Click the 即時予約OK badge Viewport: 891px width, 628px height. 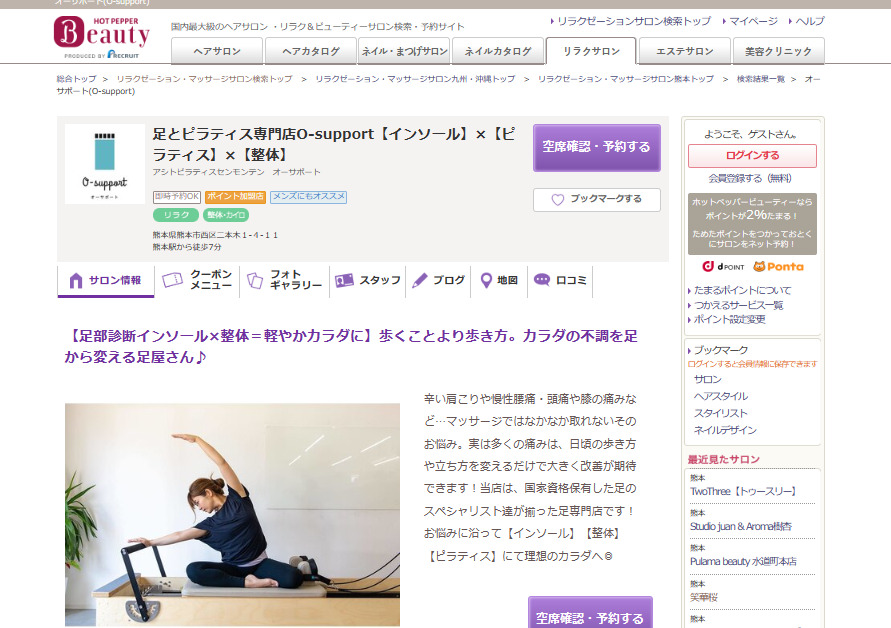[x=177, y=197]
